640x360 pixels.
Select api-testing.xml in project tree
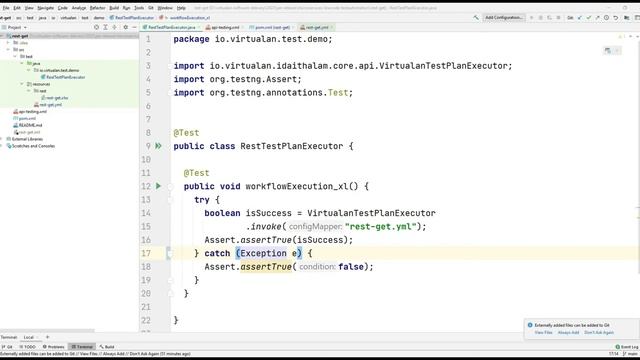point(30,111)
